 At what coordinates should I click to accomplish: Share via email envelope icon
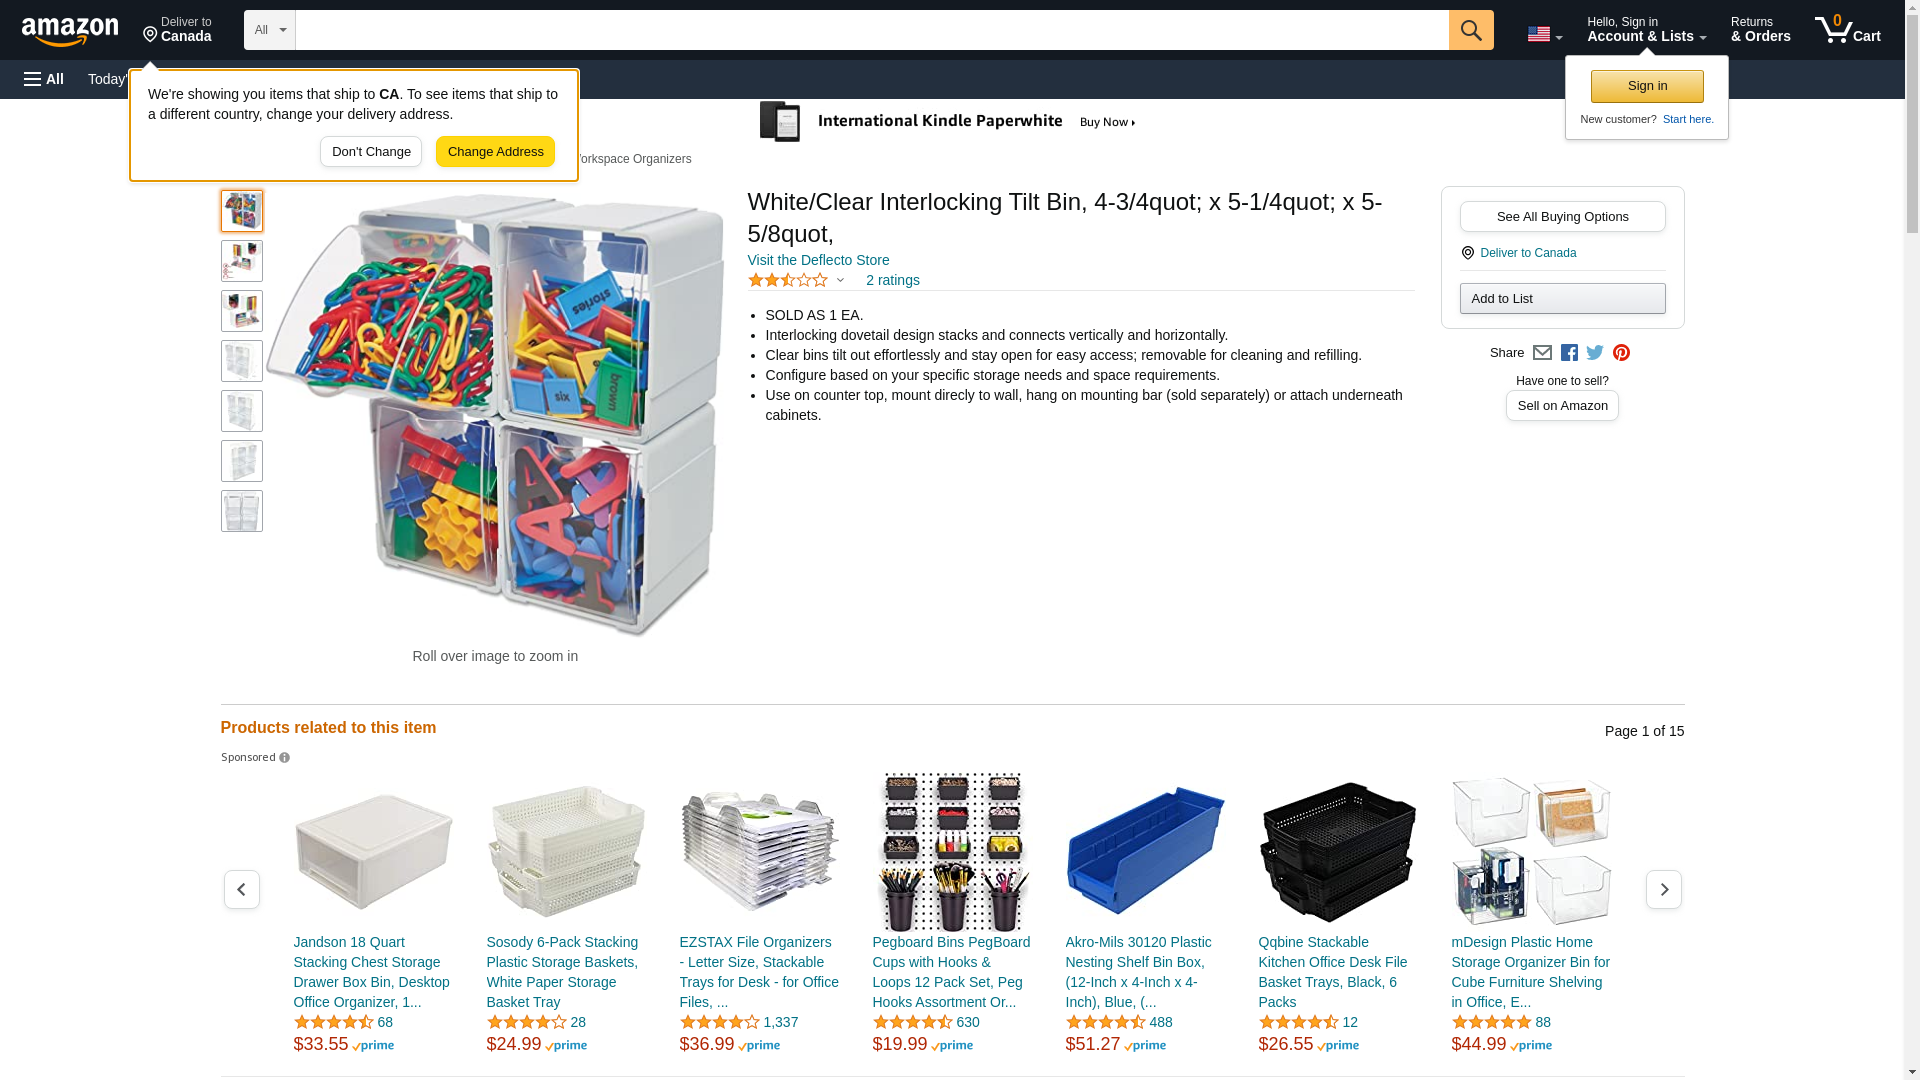[1542, 352]
